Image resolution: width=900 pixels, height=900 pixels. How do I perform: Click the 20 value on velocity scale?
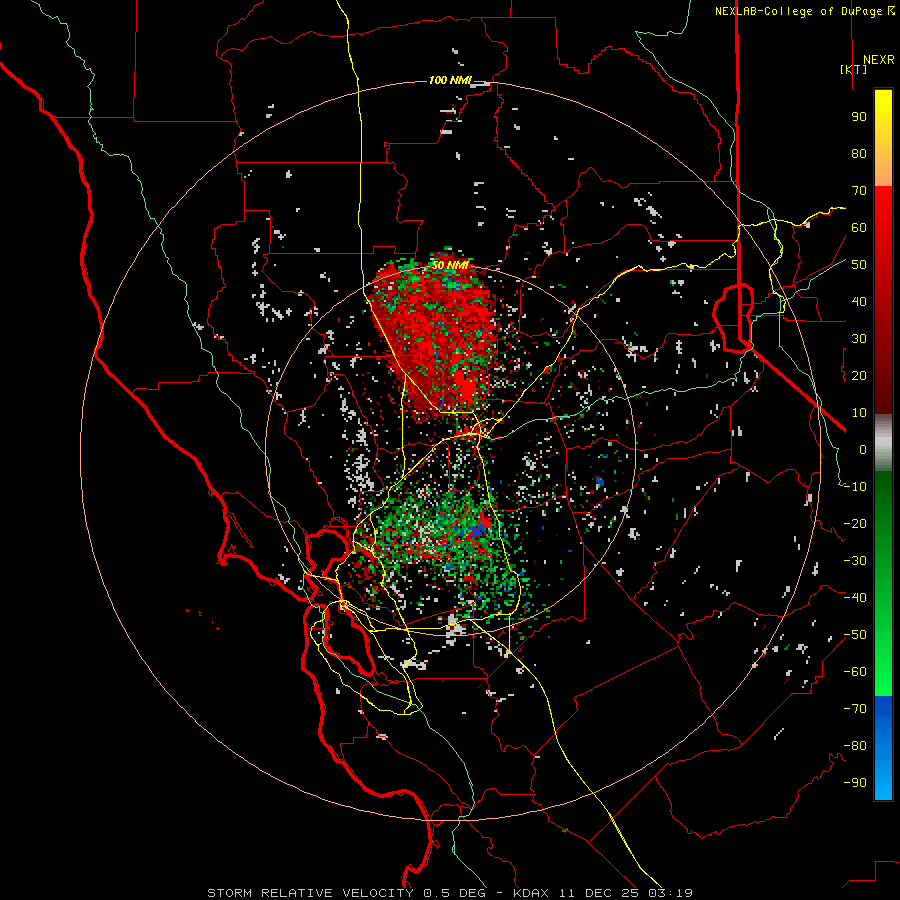859,376
